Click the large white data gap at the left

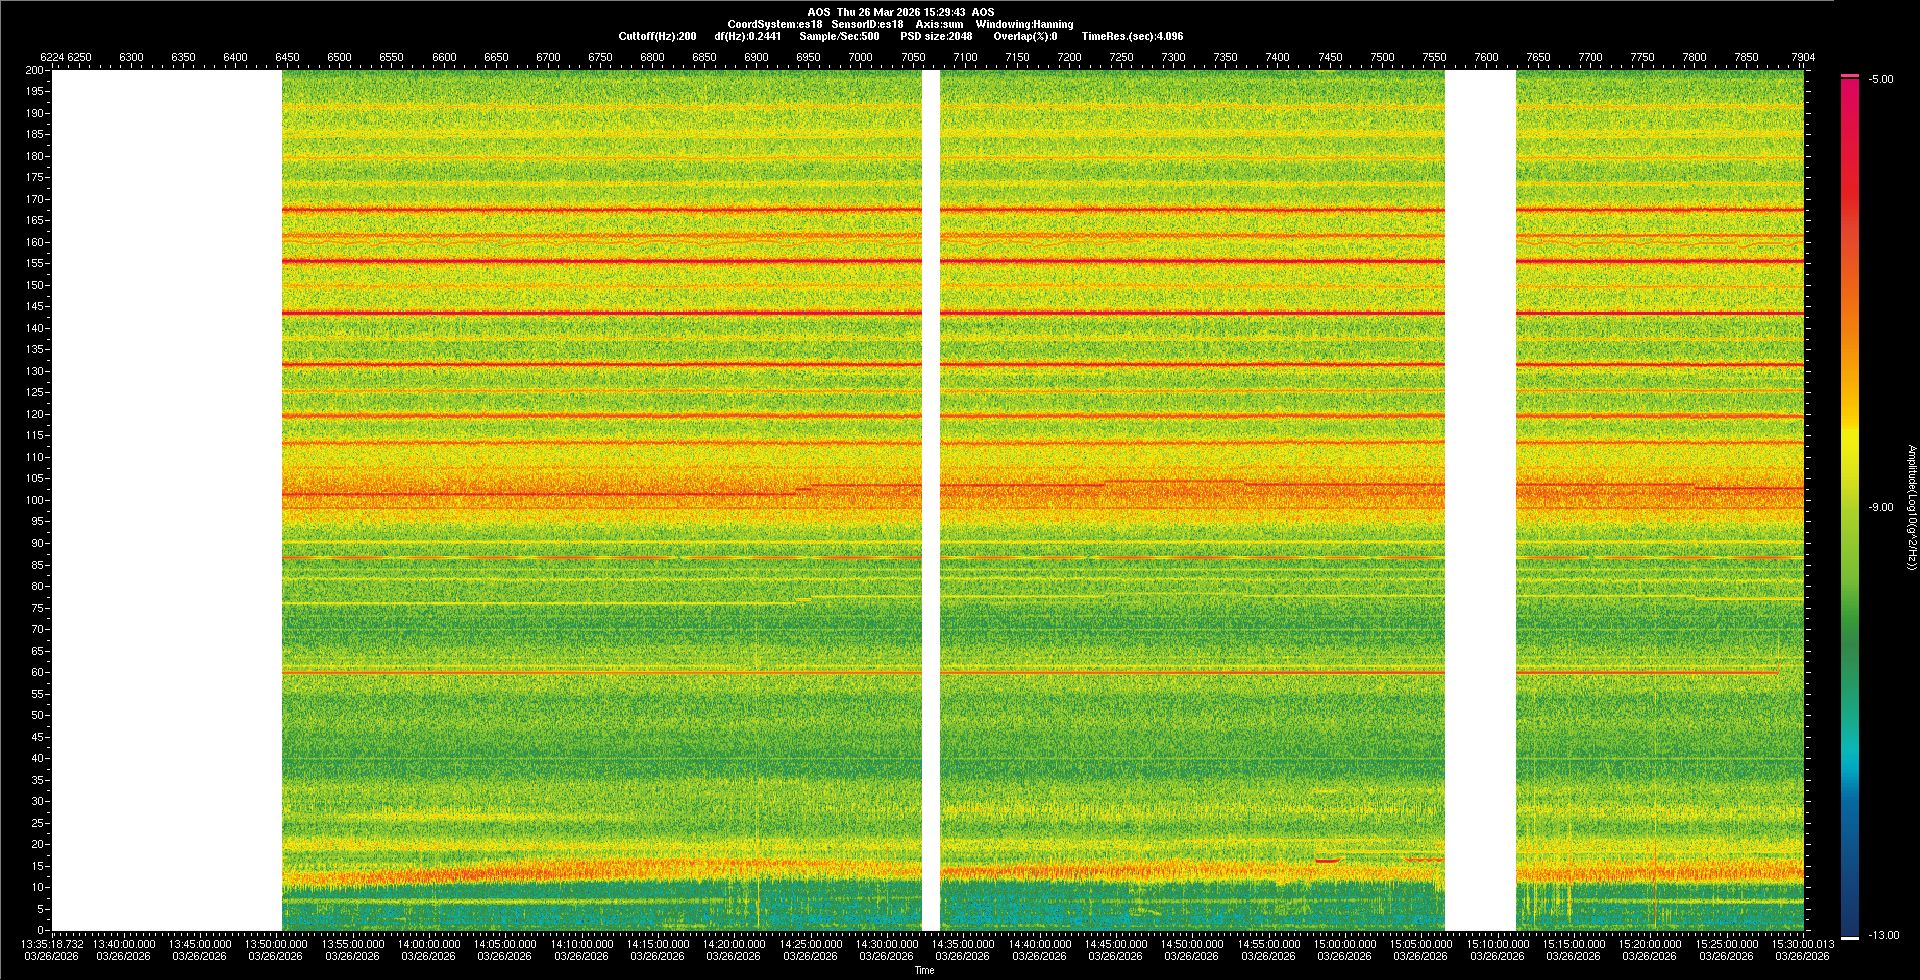pyautogui.click(x=166, y=500)
